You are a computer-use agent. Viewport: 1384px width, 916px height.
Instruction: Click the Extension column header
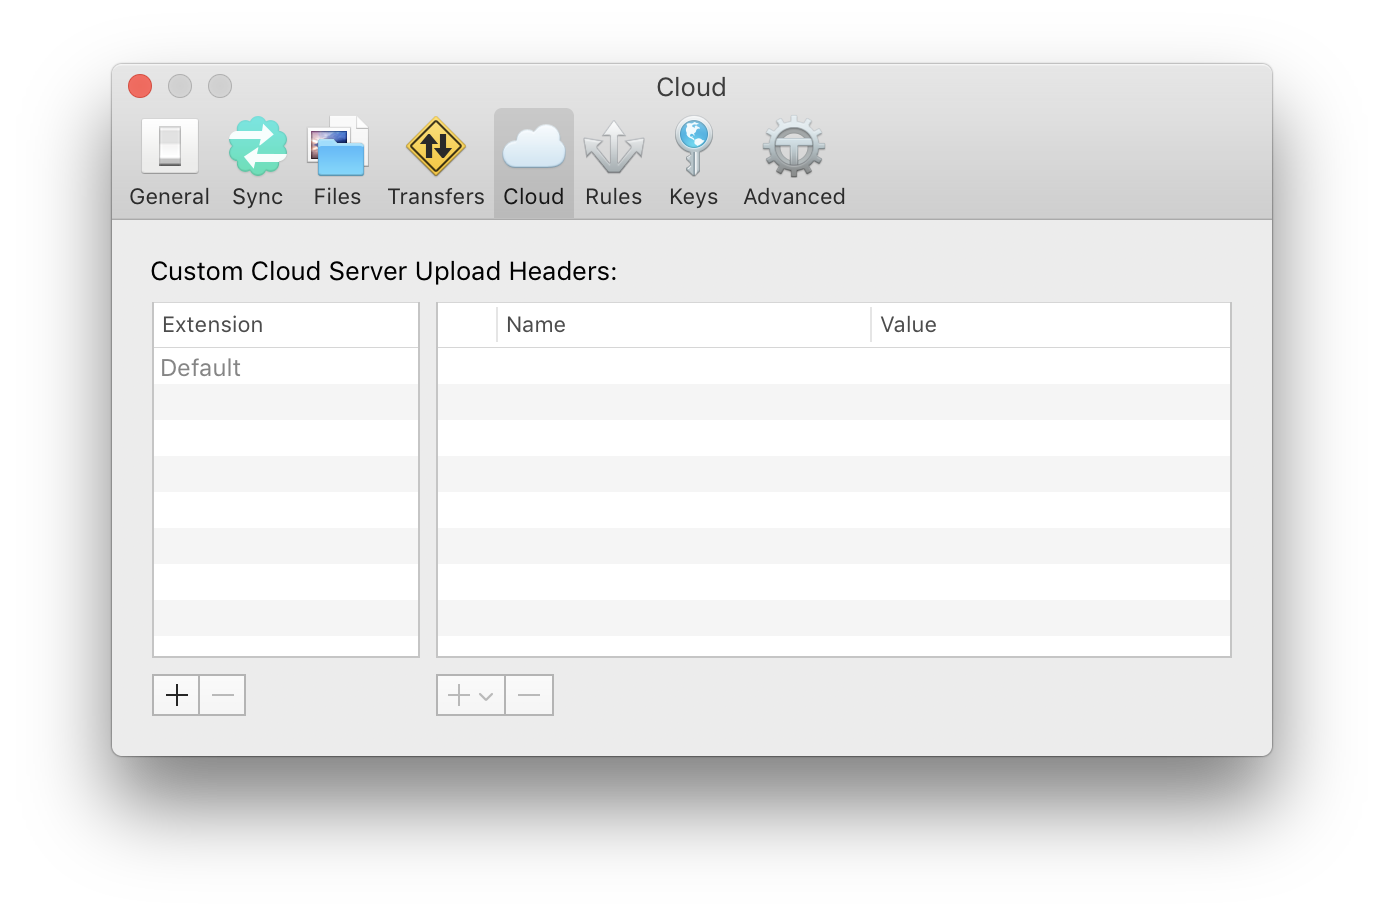coord(286,325)
